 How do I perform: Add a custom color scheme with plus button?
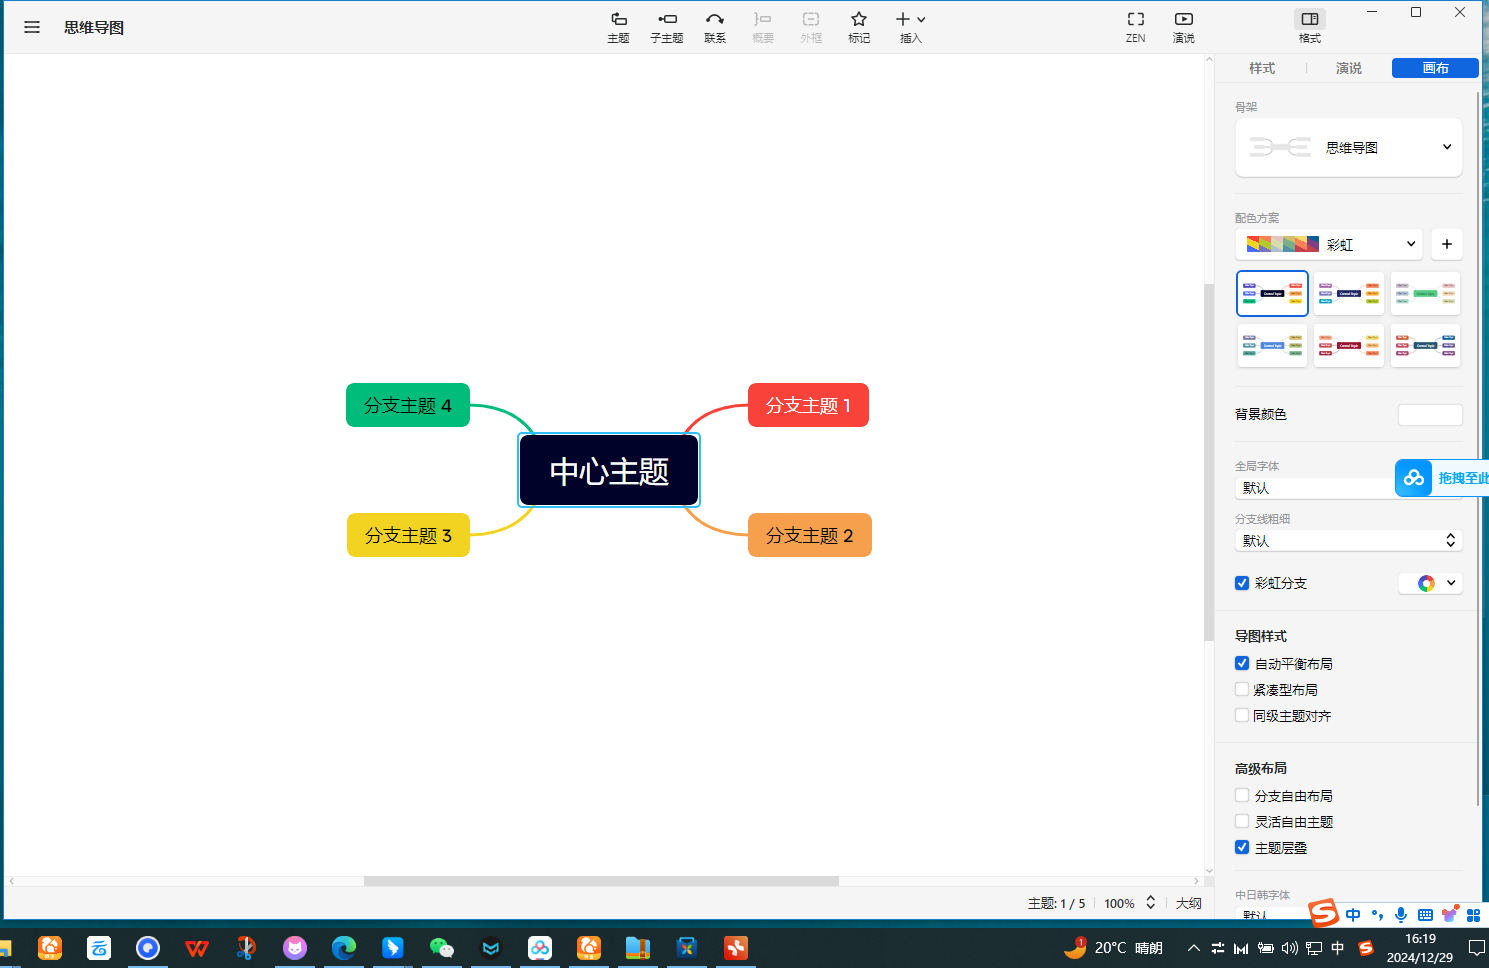point(1447,244)
